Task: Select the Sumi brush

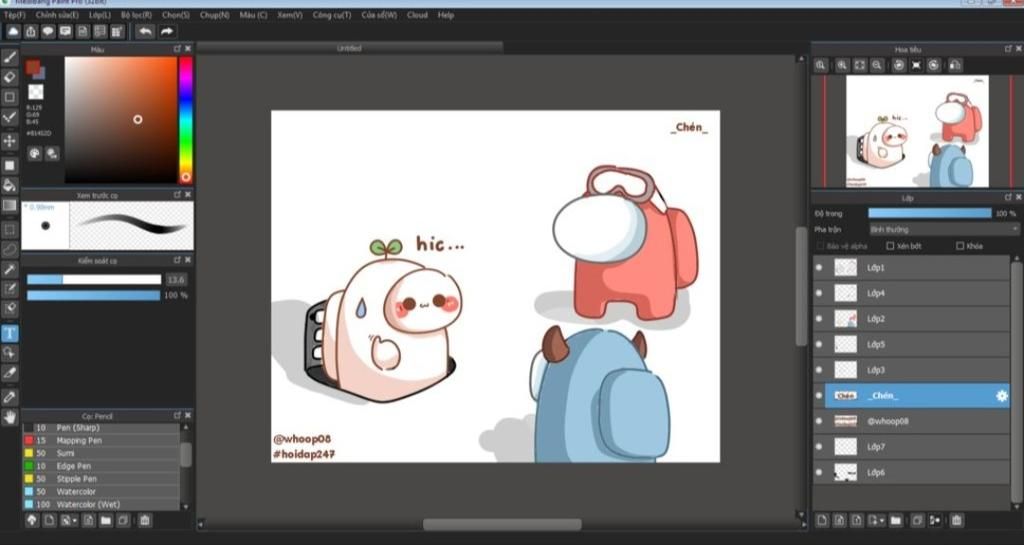Action: 101,453
